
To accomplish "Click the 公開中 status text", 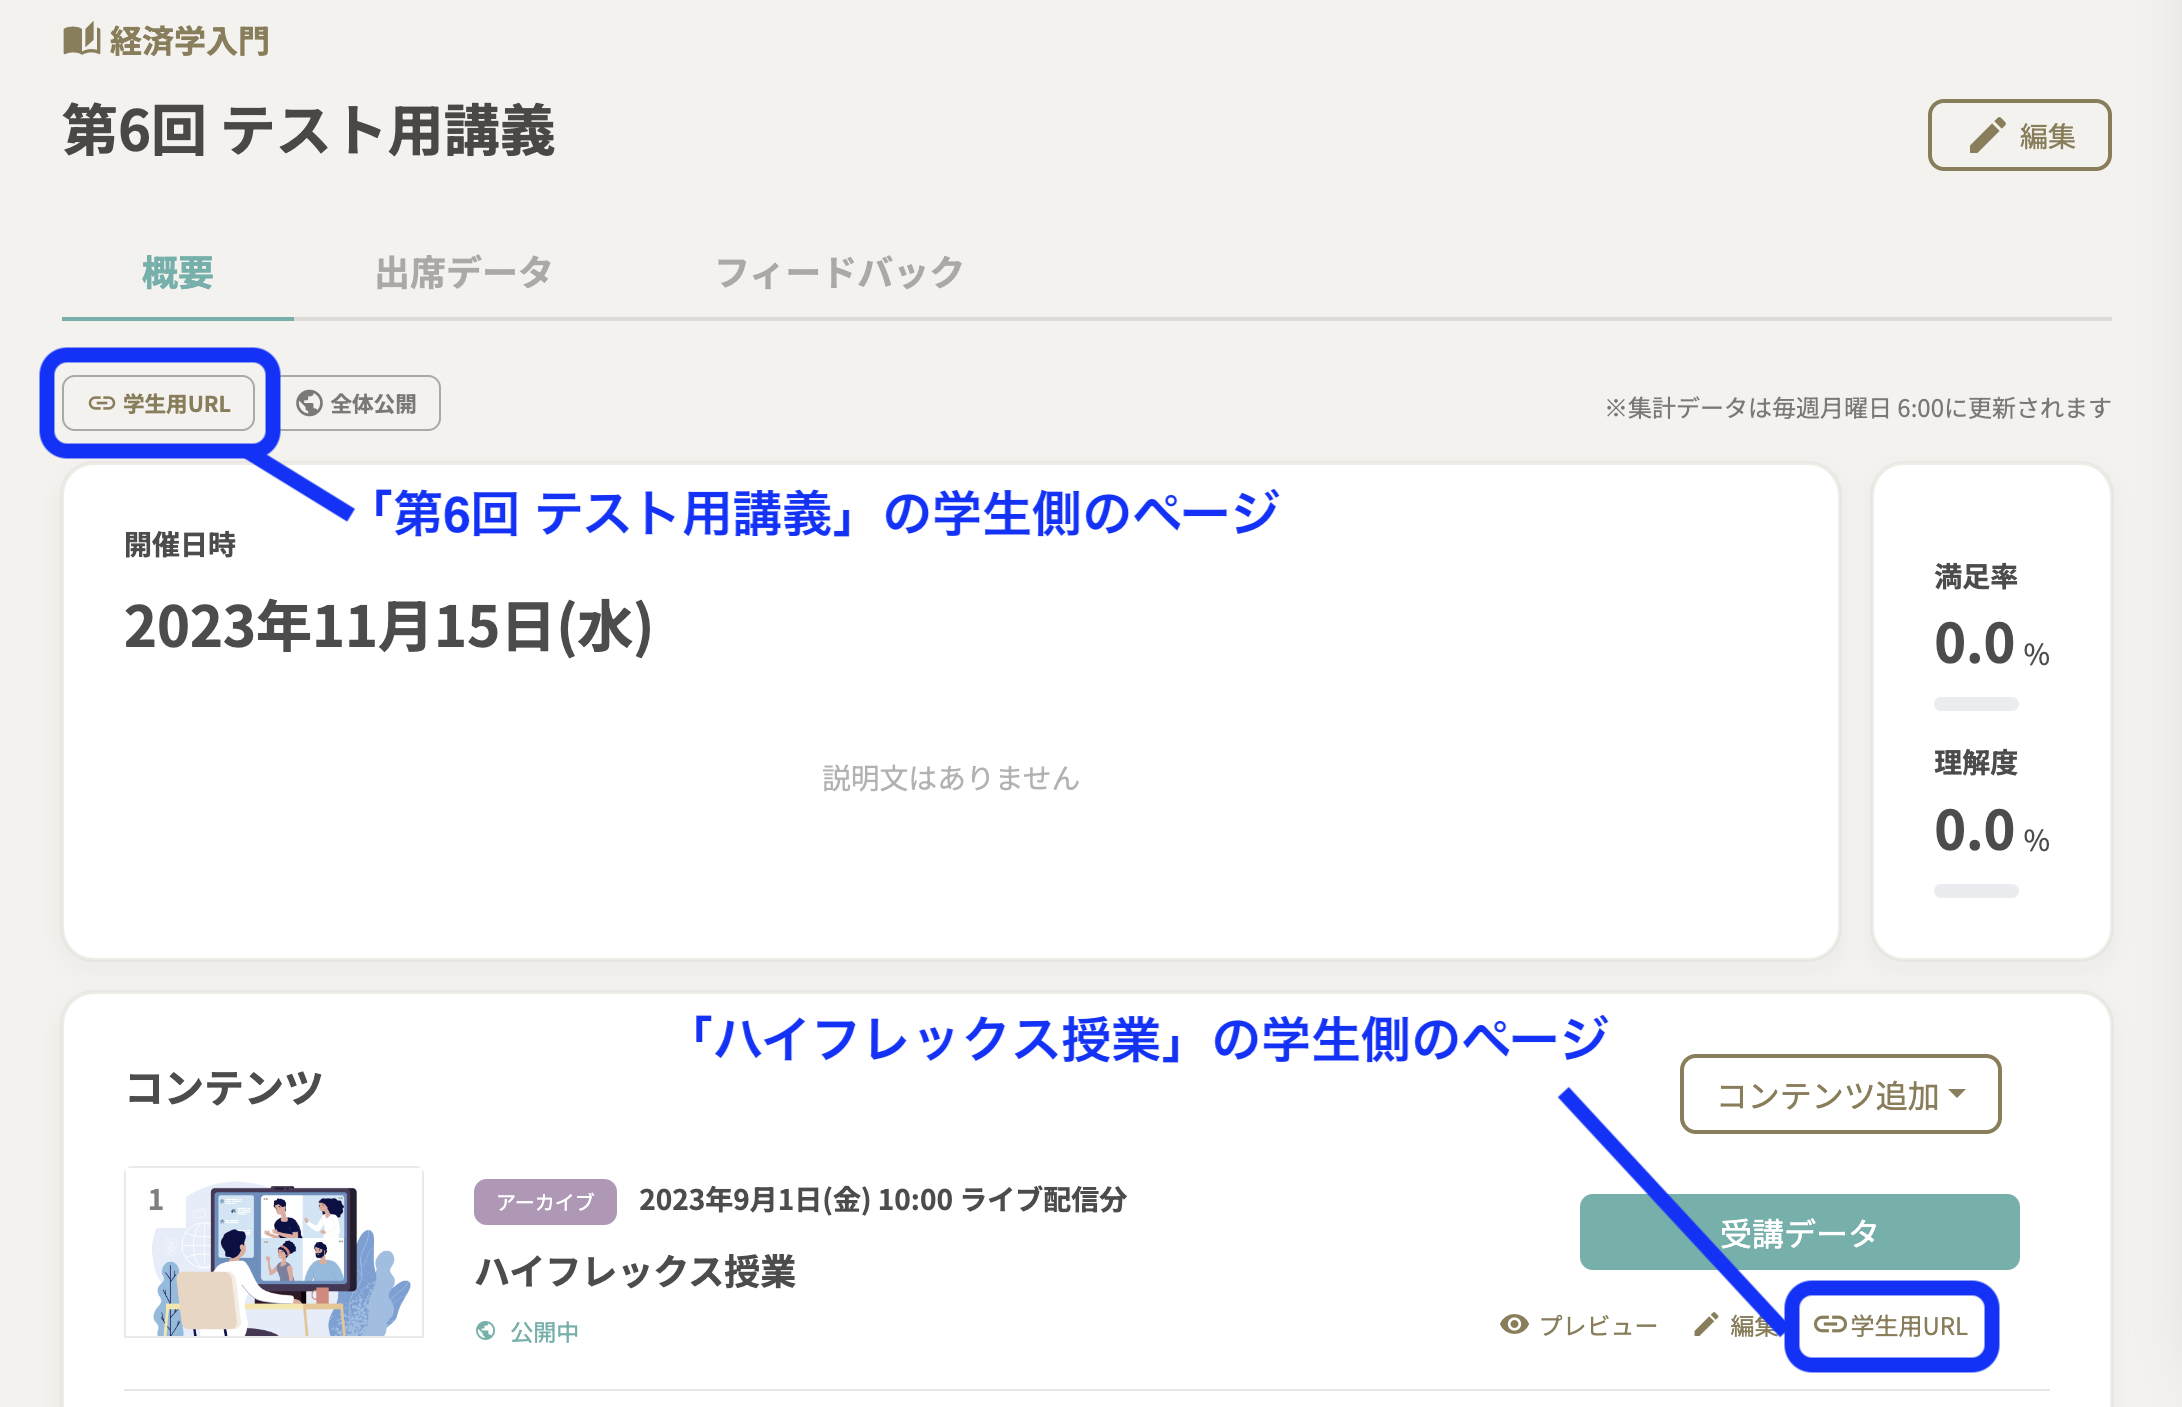I will pyautogui.click(x=544, y=1332).
